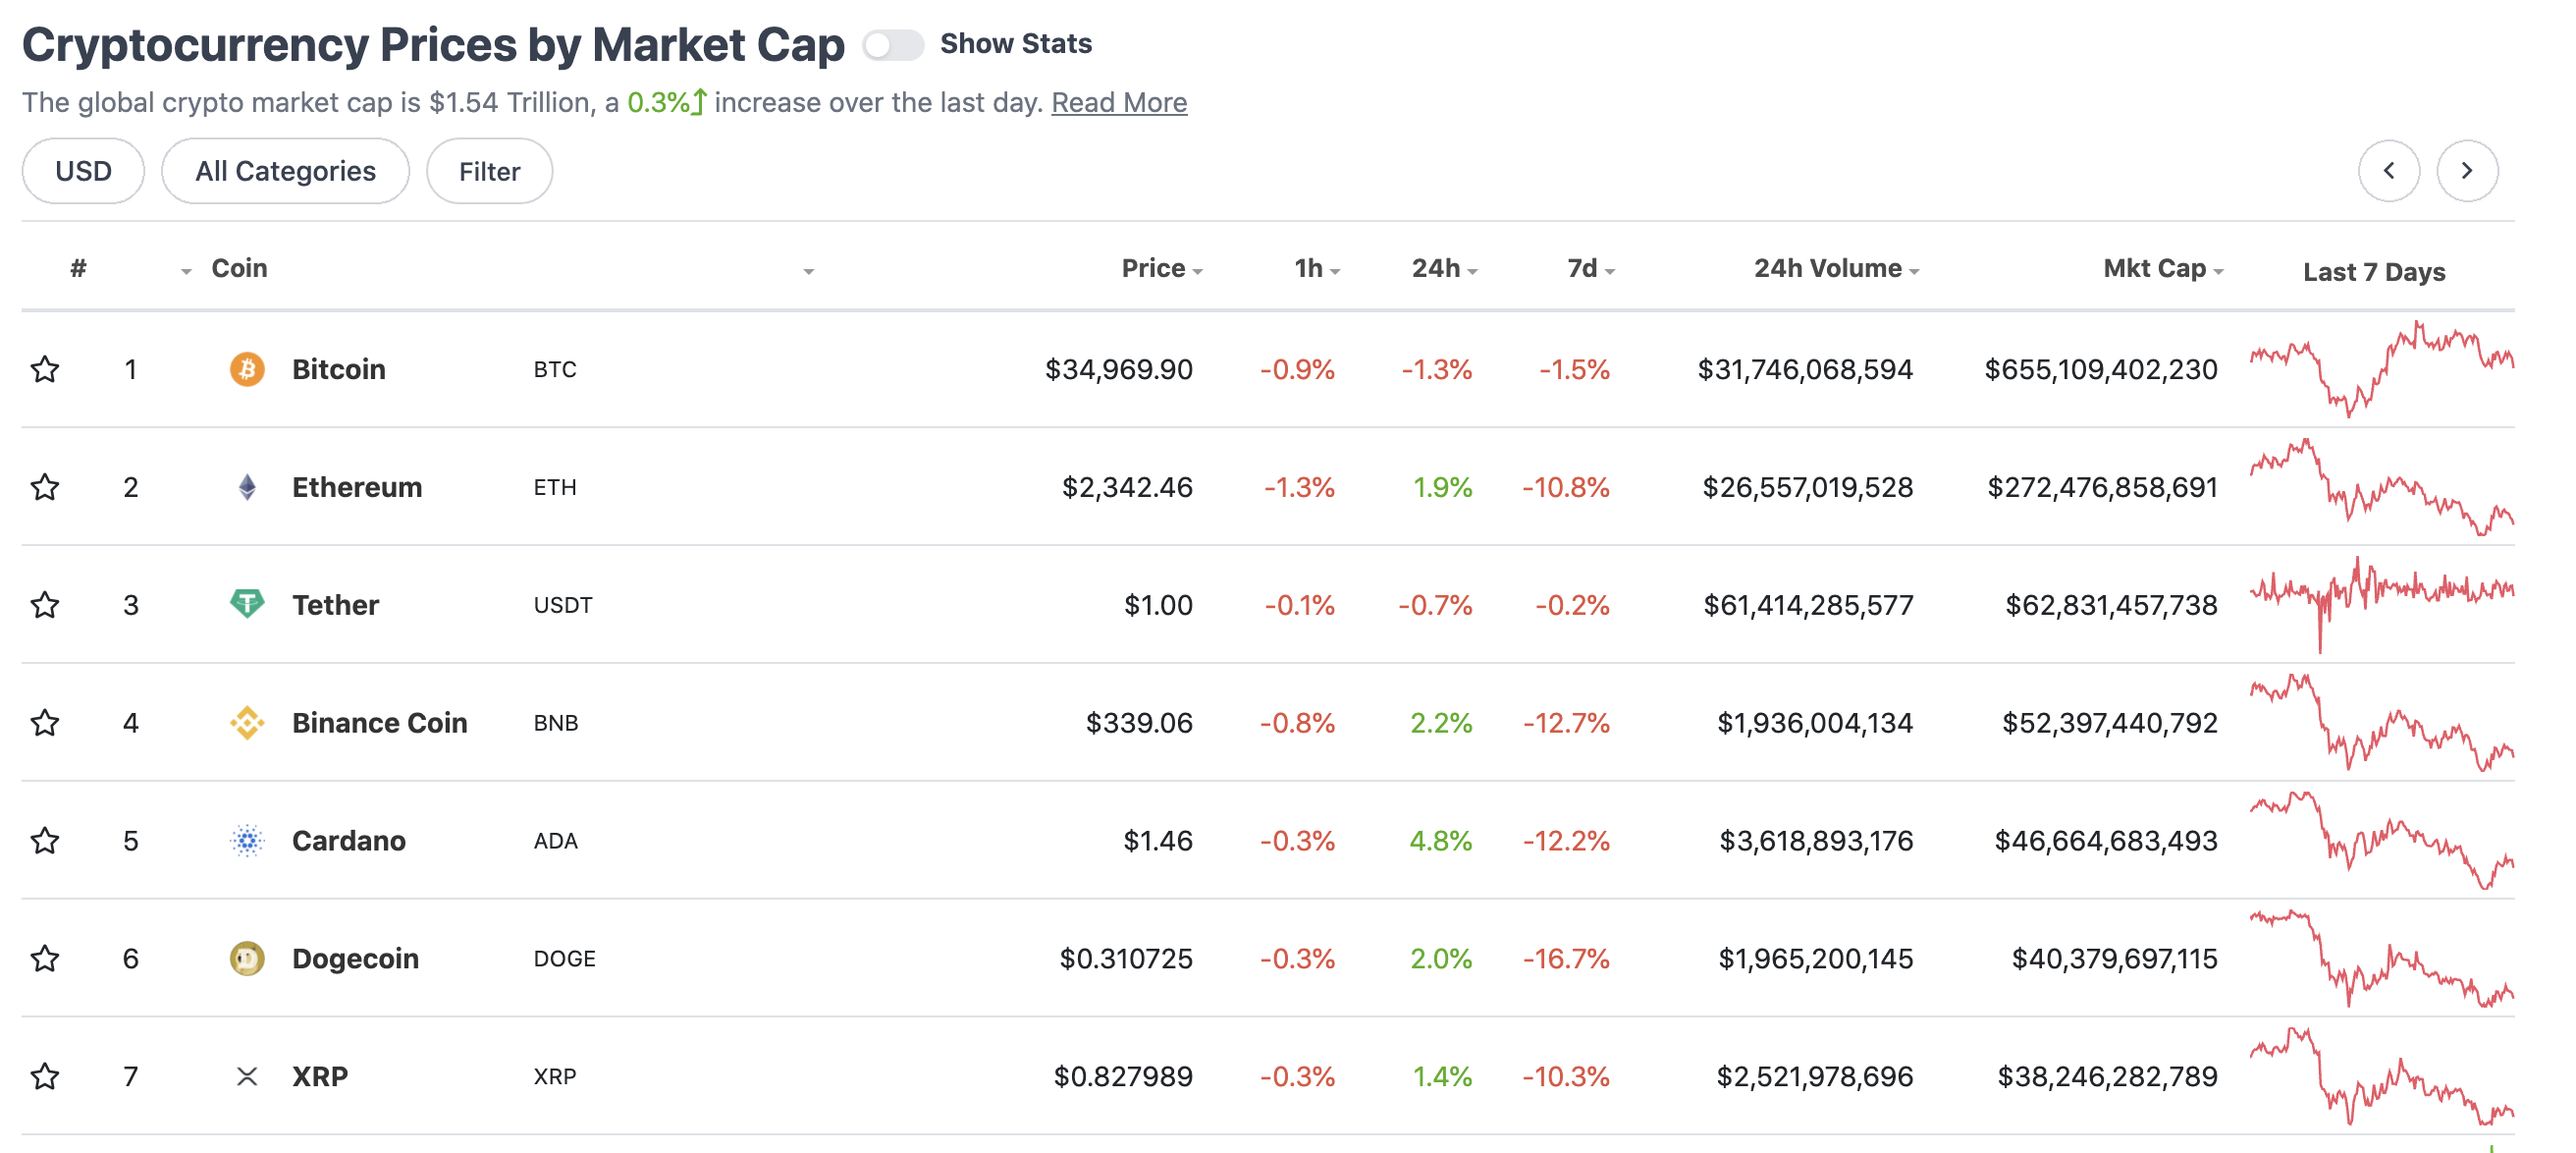Viewport: 2576px width, 1153px height.
Task: Click the XRP logo icon
Action: 247,1076
